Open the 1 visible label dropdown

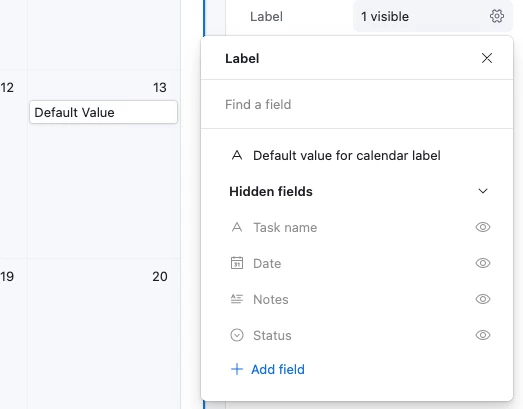click(x=428, y=16)
